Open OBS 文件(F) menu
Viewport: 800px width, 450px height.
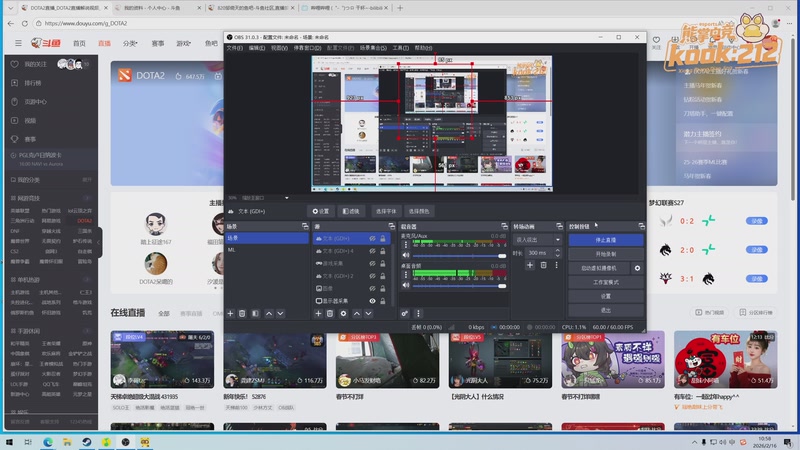pos(235,48)
